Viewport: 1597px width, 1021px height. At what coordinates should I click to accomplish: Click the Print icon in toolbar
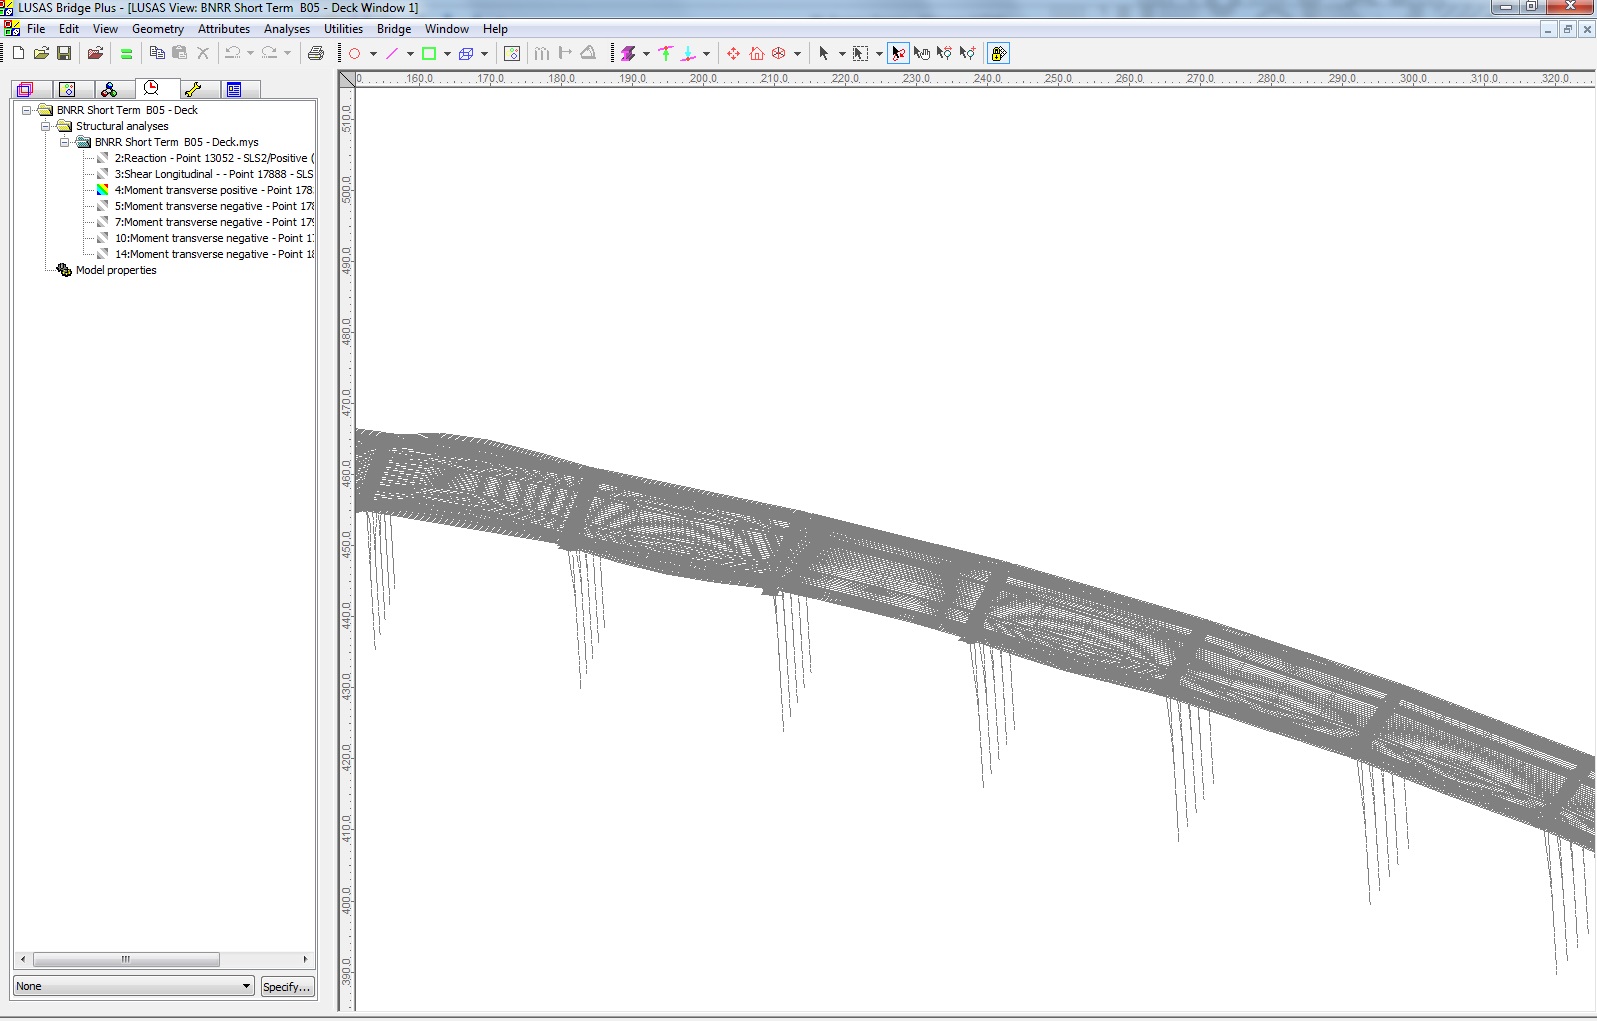pyautogui.click(x=316, y=54)
